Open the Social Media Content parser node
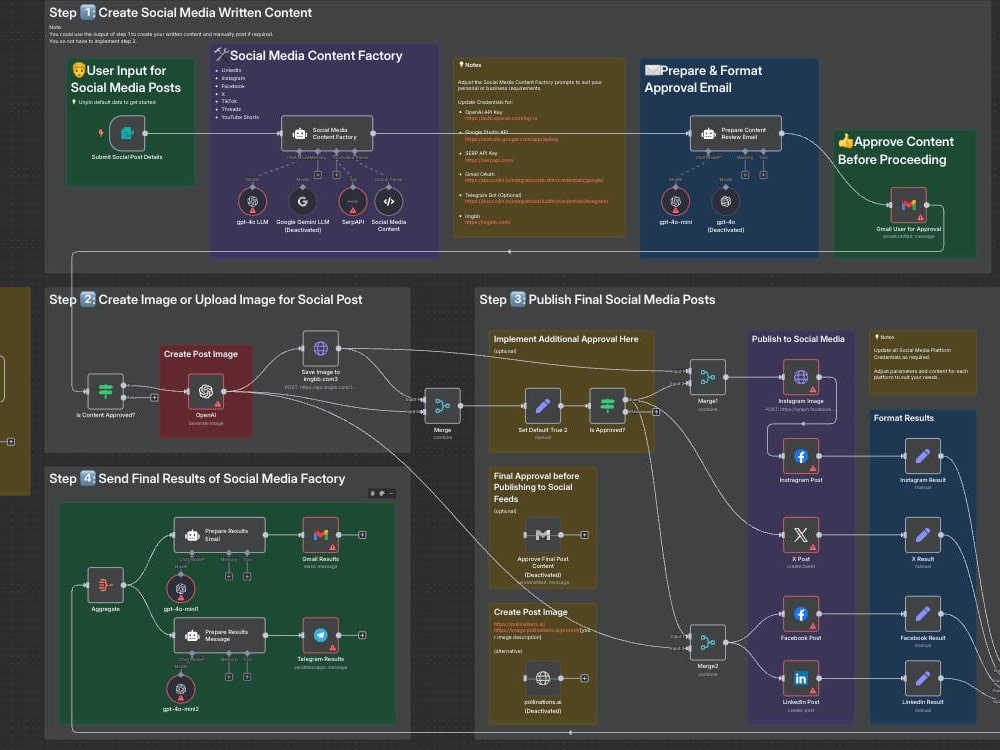Screen dimensions: 1000x750 (x=388, y=202)
